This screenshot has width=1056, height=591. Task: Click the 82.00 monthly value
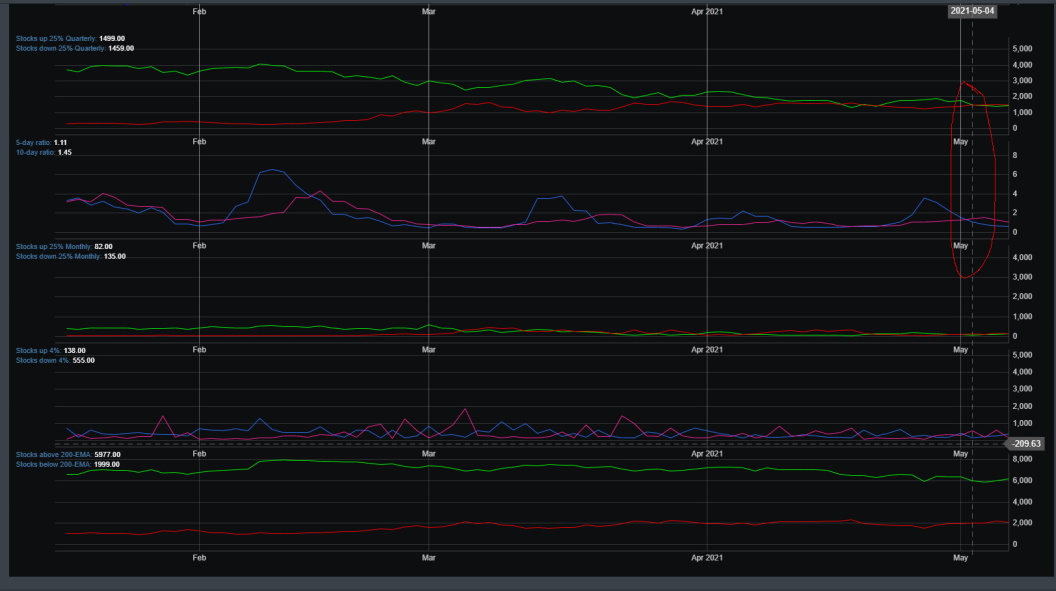(104, 246)
